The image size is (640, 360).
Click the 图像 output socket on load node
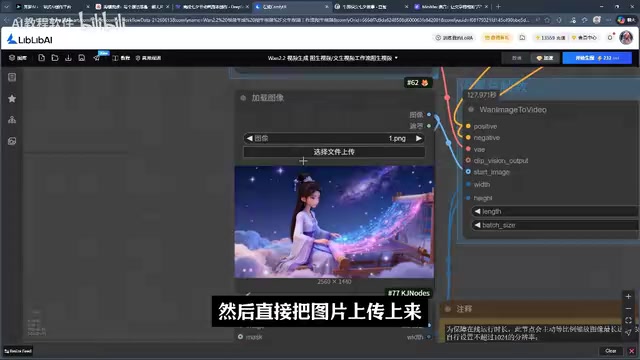429,115
